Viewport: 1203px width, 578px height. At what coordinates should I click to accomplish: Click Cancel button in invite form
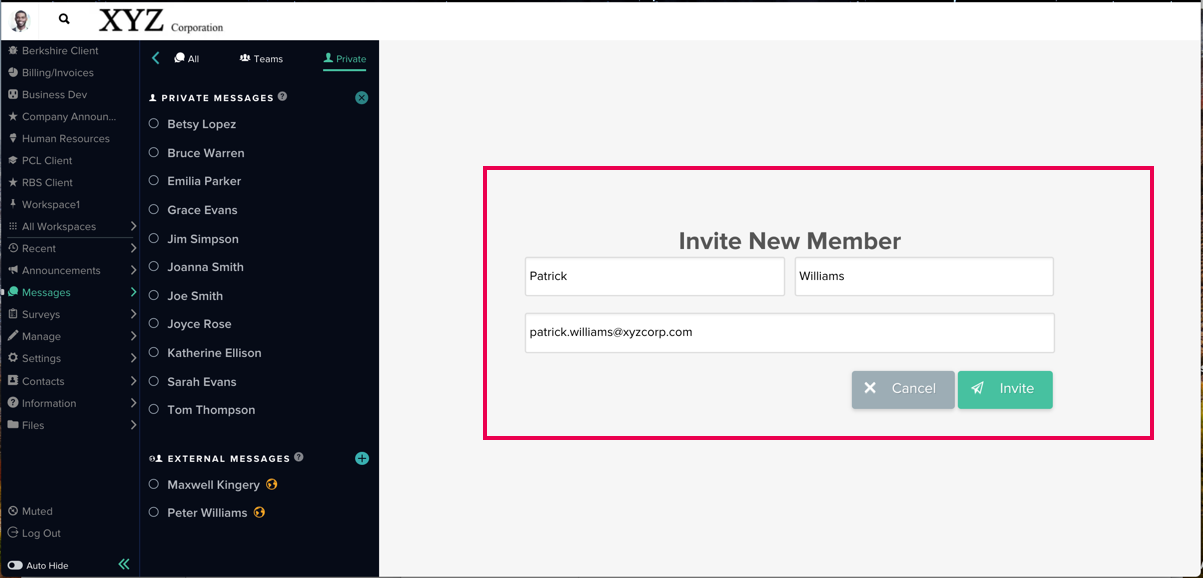click(x=903, y=389)
